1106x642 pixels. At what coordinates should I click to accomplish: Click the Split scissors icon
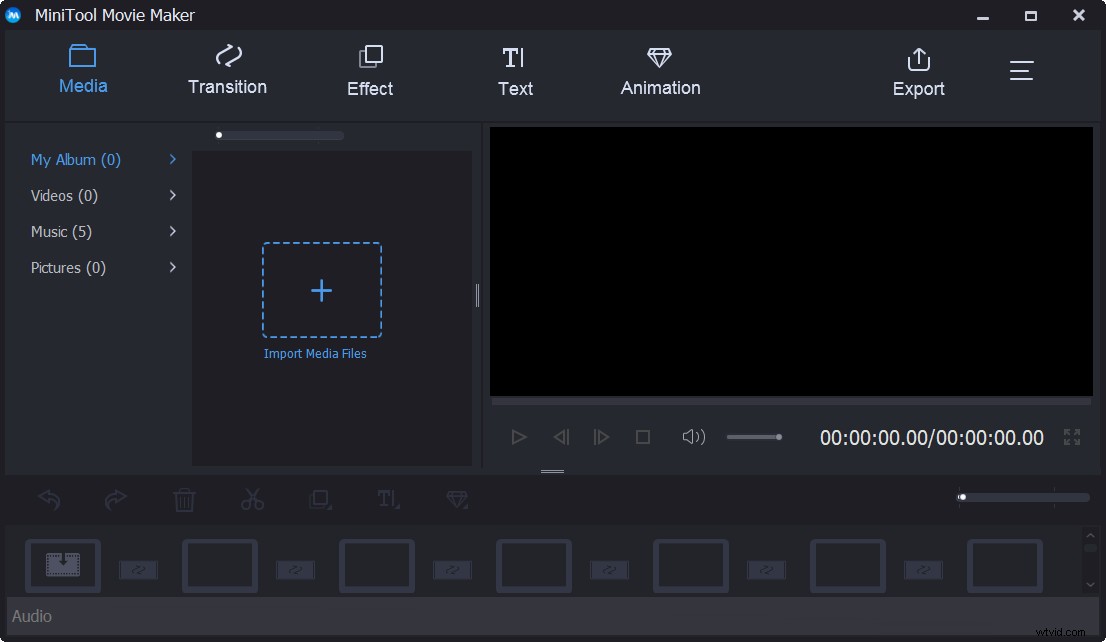pyautogui.click(x=252, y=499)
